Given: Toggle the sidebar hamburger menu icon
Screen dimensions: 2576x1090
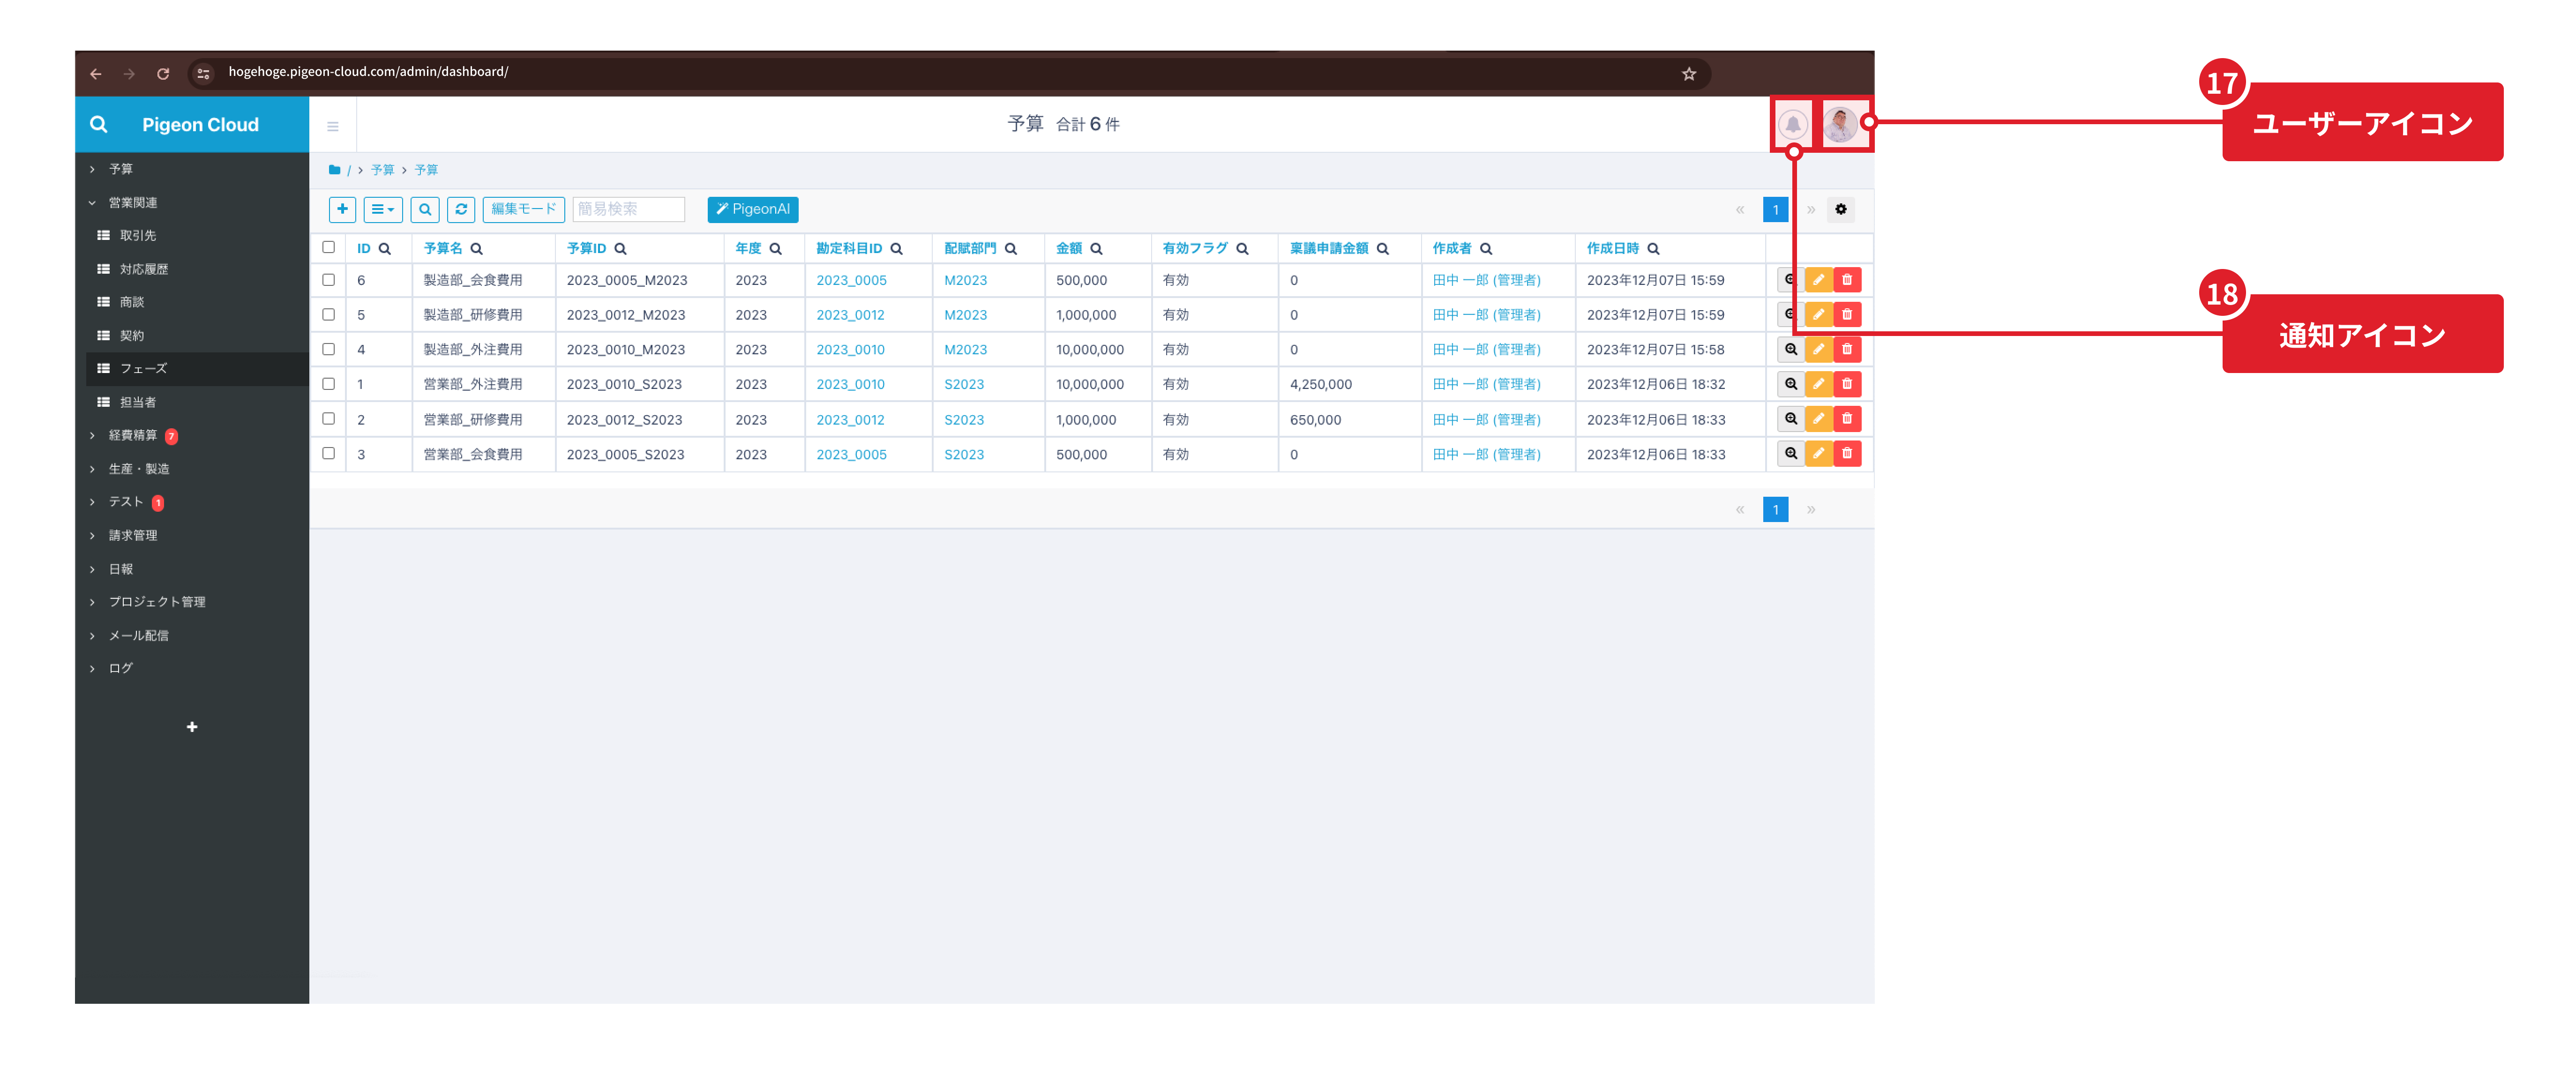Looking at the screenshot, I should pyautogui.click(x=333, y=126).
